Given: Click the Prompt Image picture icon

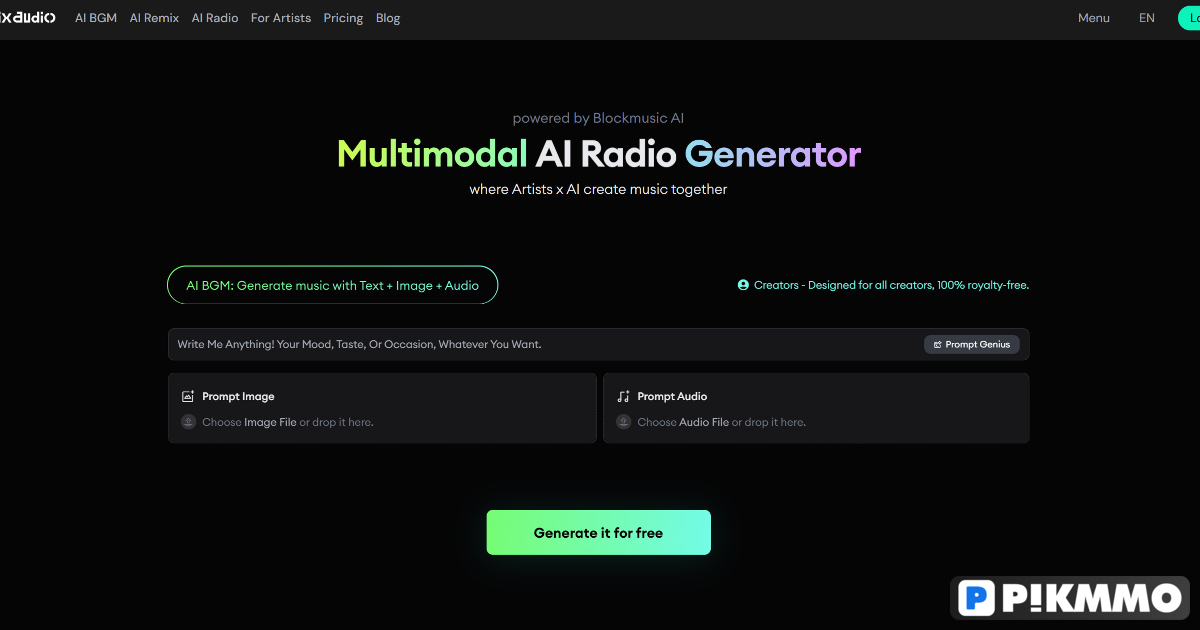Looking at the screenshot, I should point(187,396).
